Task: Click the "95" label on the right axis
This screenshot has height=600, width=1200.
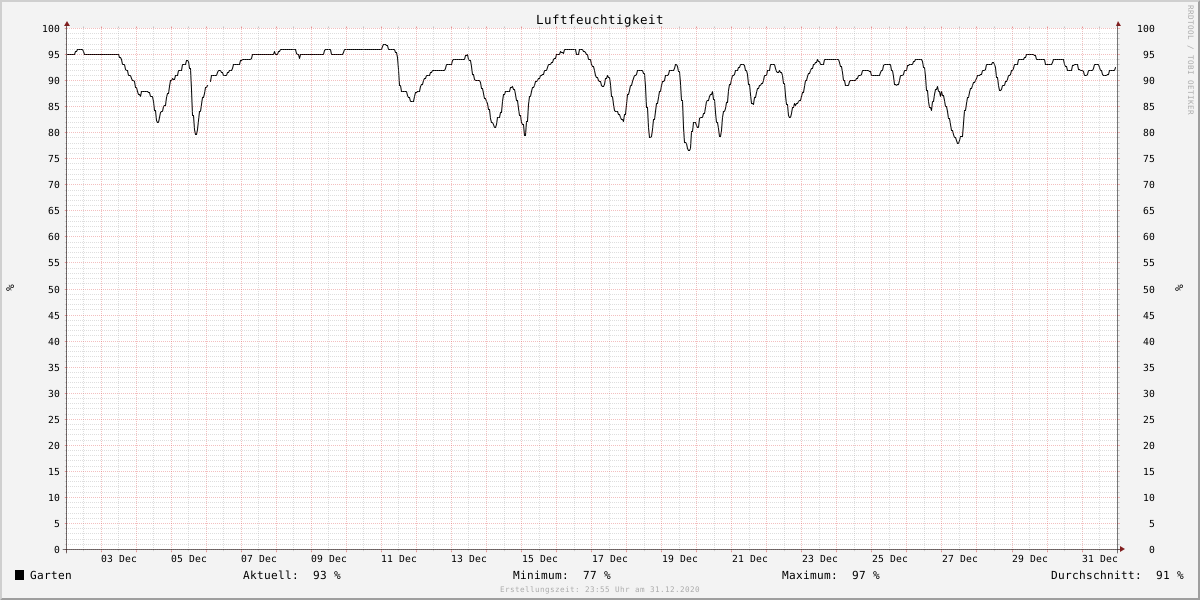Action: (1149, 55)
